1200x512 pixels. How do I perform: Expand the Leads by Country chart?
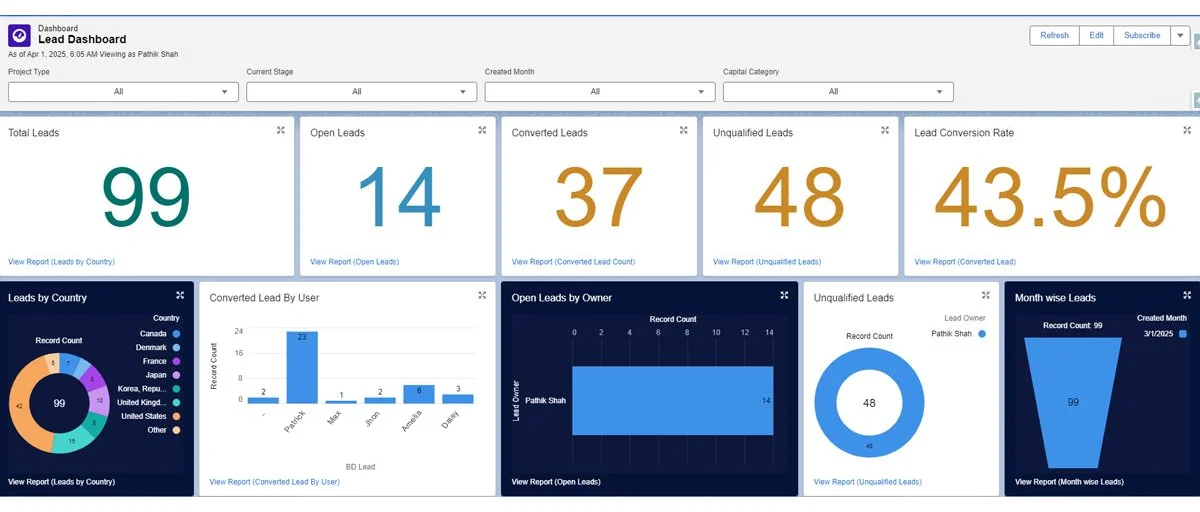(x=180, y=295)
